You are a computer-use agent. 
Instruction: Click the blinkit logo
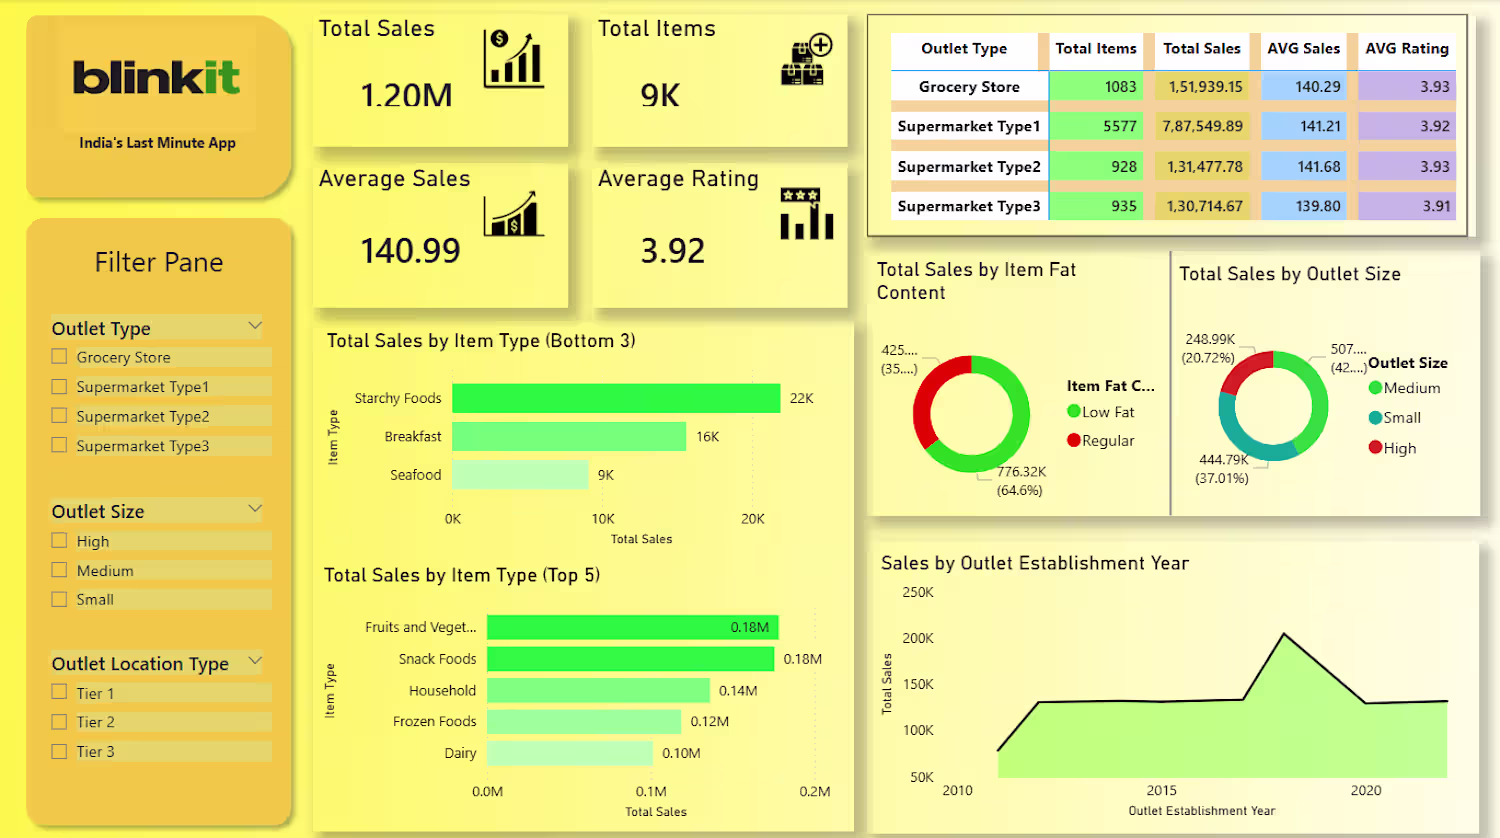tap(156, 77)
